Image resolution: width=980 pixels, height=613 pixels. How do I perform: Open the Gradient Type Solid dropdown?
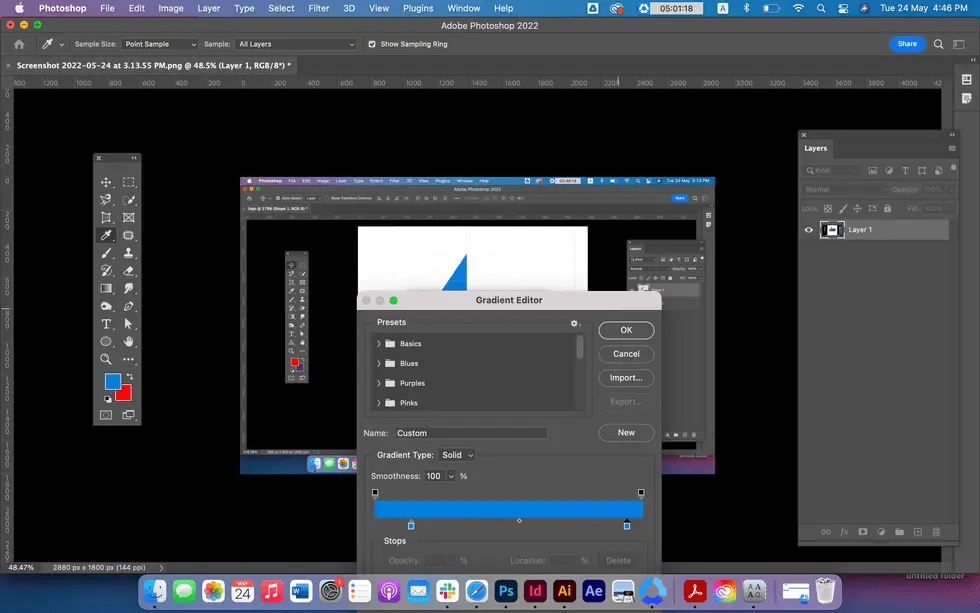457,455
